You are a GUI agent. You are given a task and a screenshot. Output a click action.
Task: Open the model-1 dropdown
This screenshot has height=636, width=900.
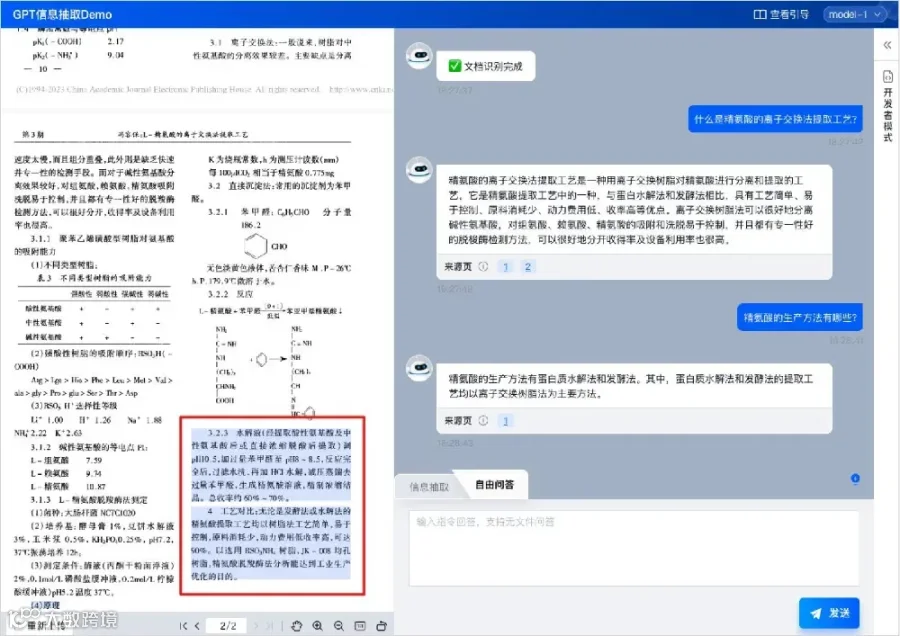pos(854,14)
